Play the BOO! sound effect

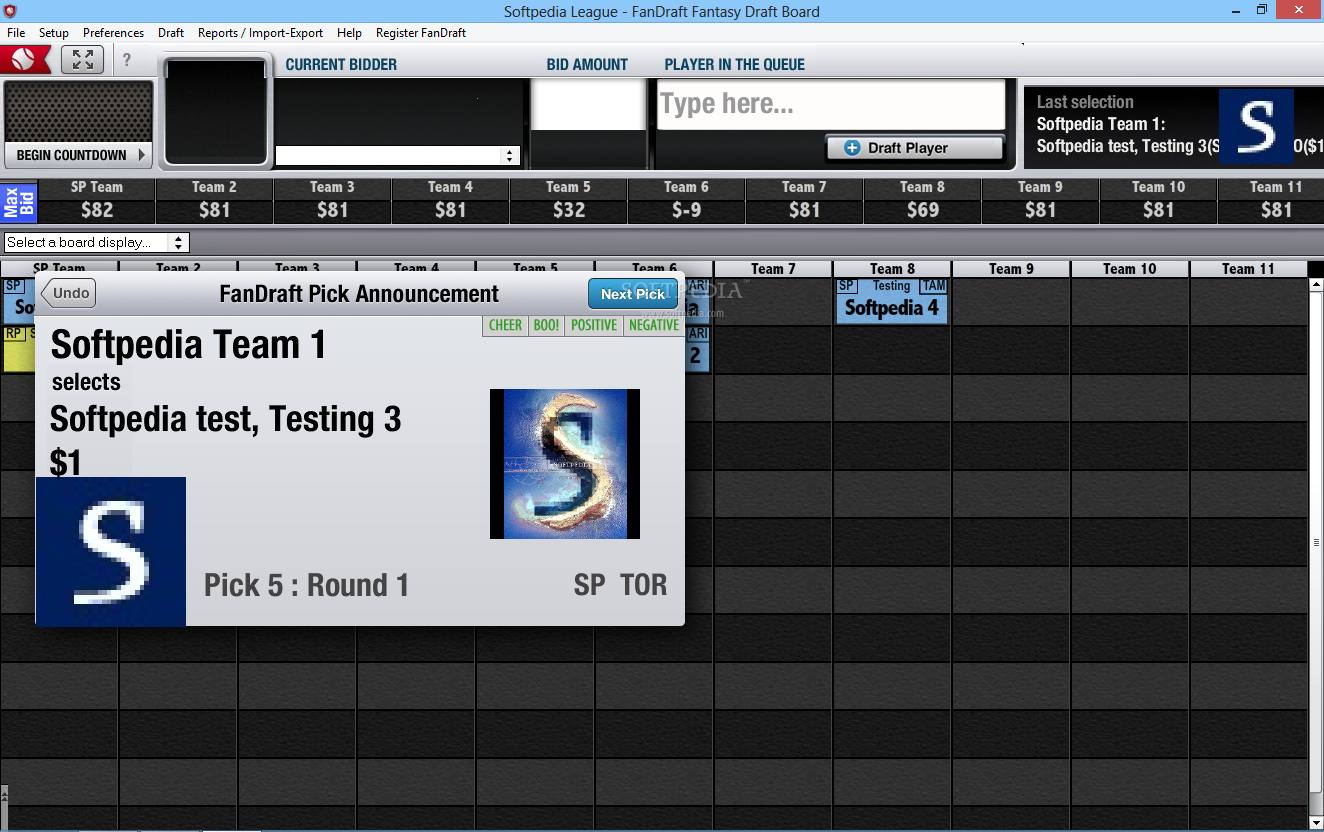pyautogui.click(x=546, y=325)
